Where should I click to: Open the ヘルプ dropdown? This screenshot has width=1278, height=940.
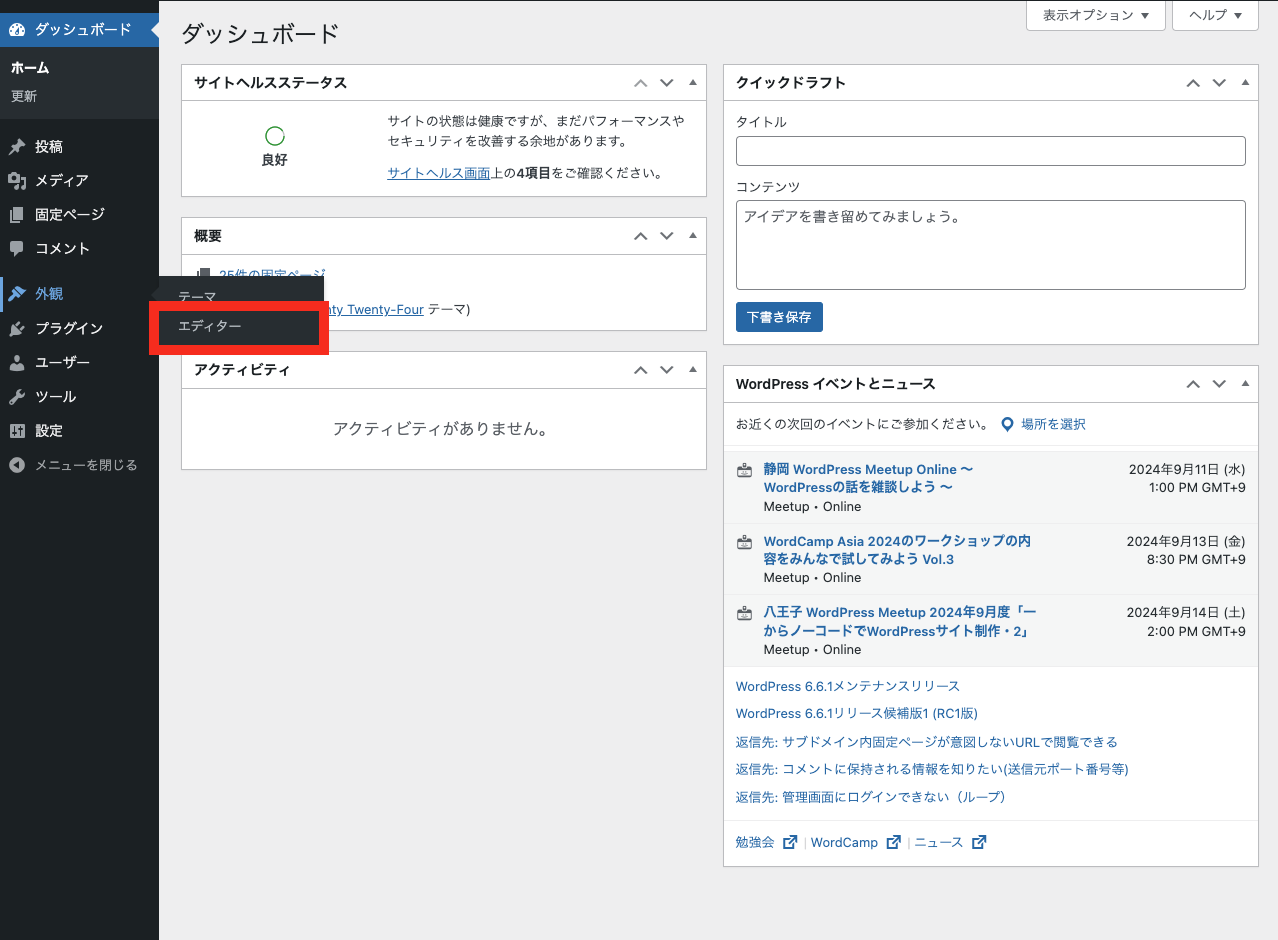[1216, 16]
